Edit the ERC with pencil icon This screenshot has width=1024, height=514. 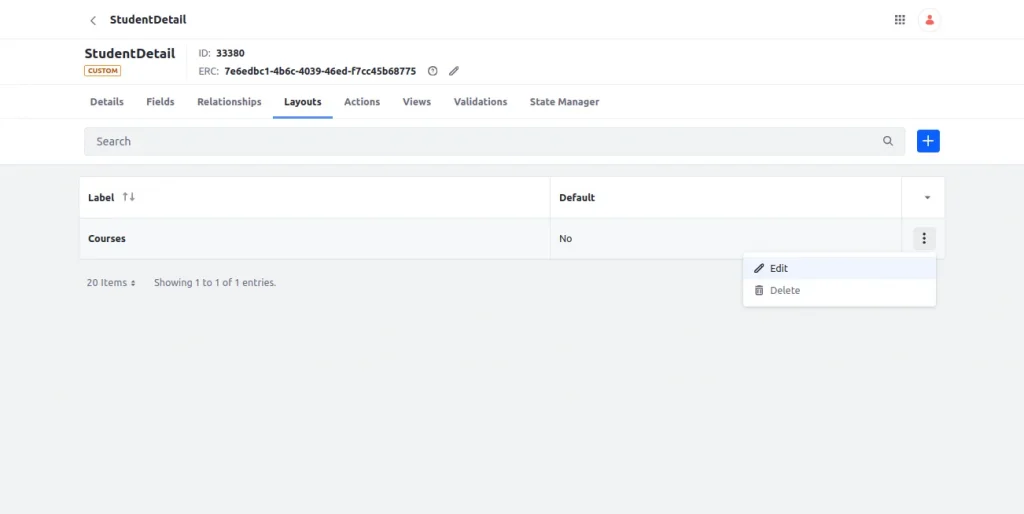pyautogui.click(x=454, y=71)
